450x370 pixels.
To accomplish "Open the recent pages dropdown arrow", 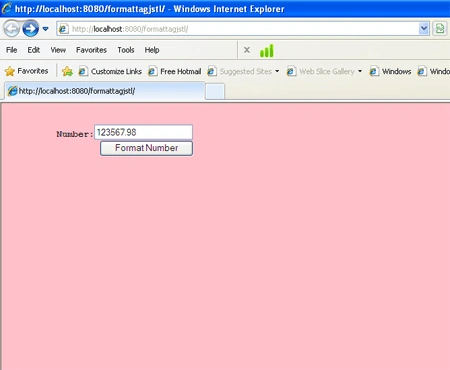I will tap(45, 29).
